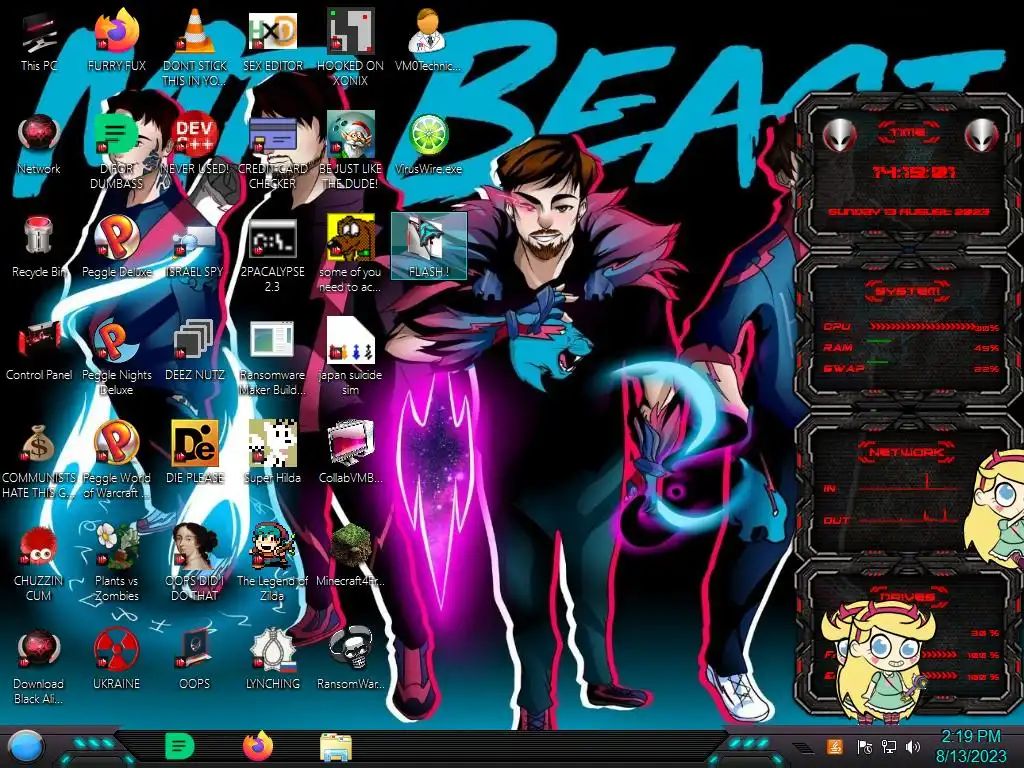Open the volume speaker tray icon

[913, 746]
